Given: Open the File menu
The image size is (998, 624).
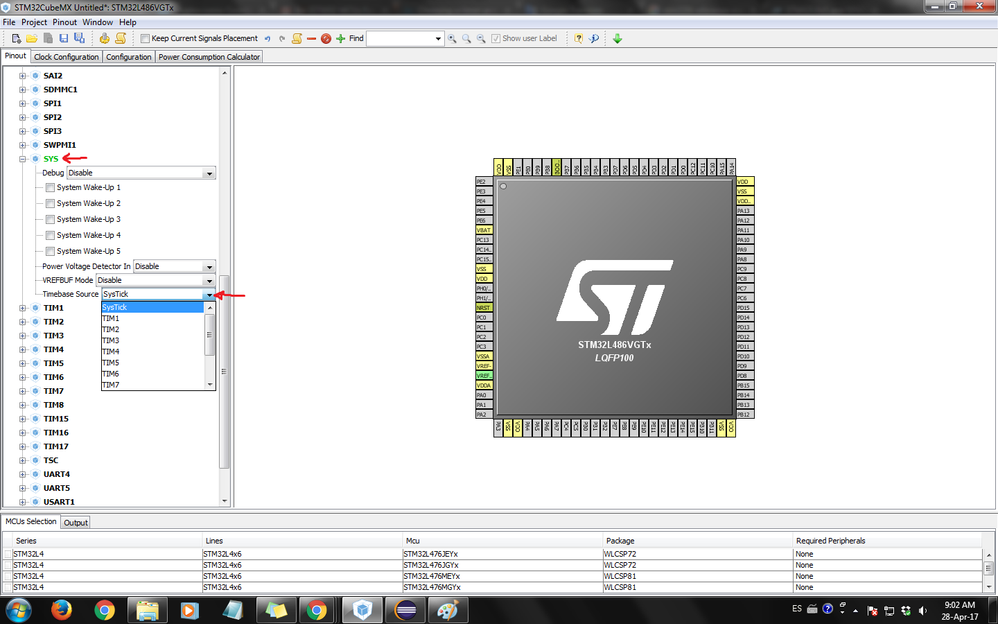Looking at the screenshot, I should [x=9, y=22].
